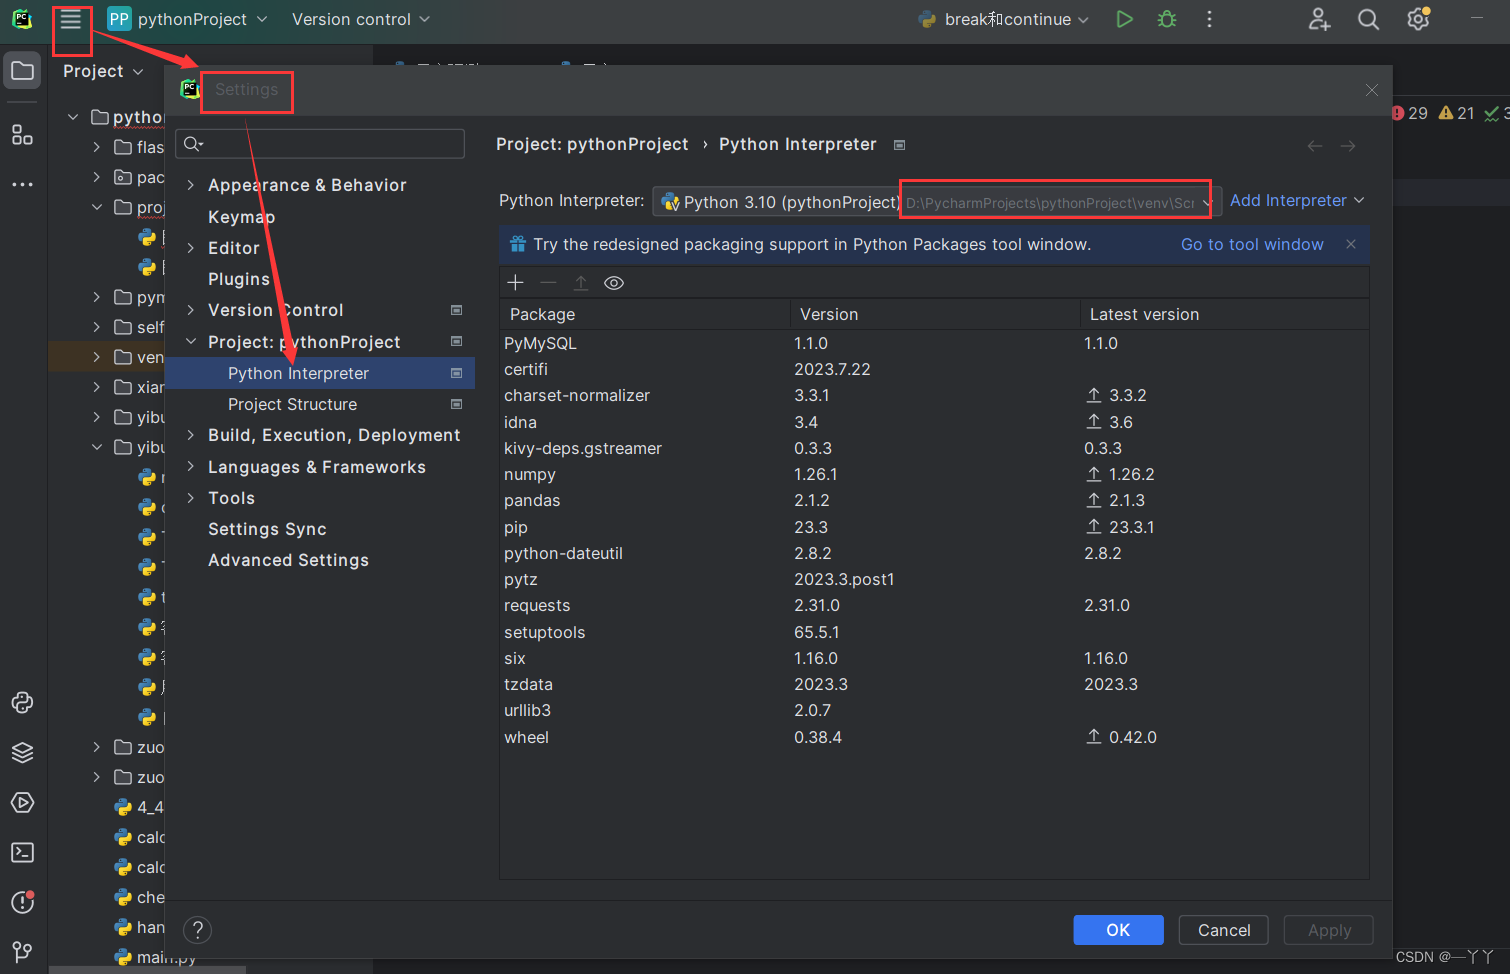Viewport: 1510px width, 974px height.
Task: Select the wheel package row
Action: pos(934,737)
